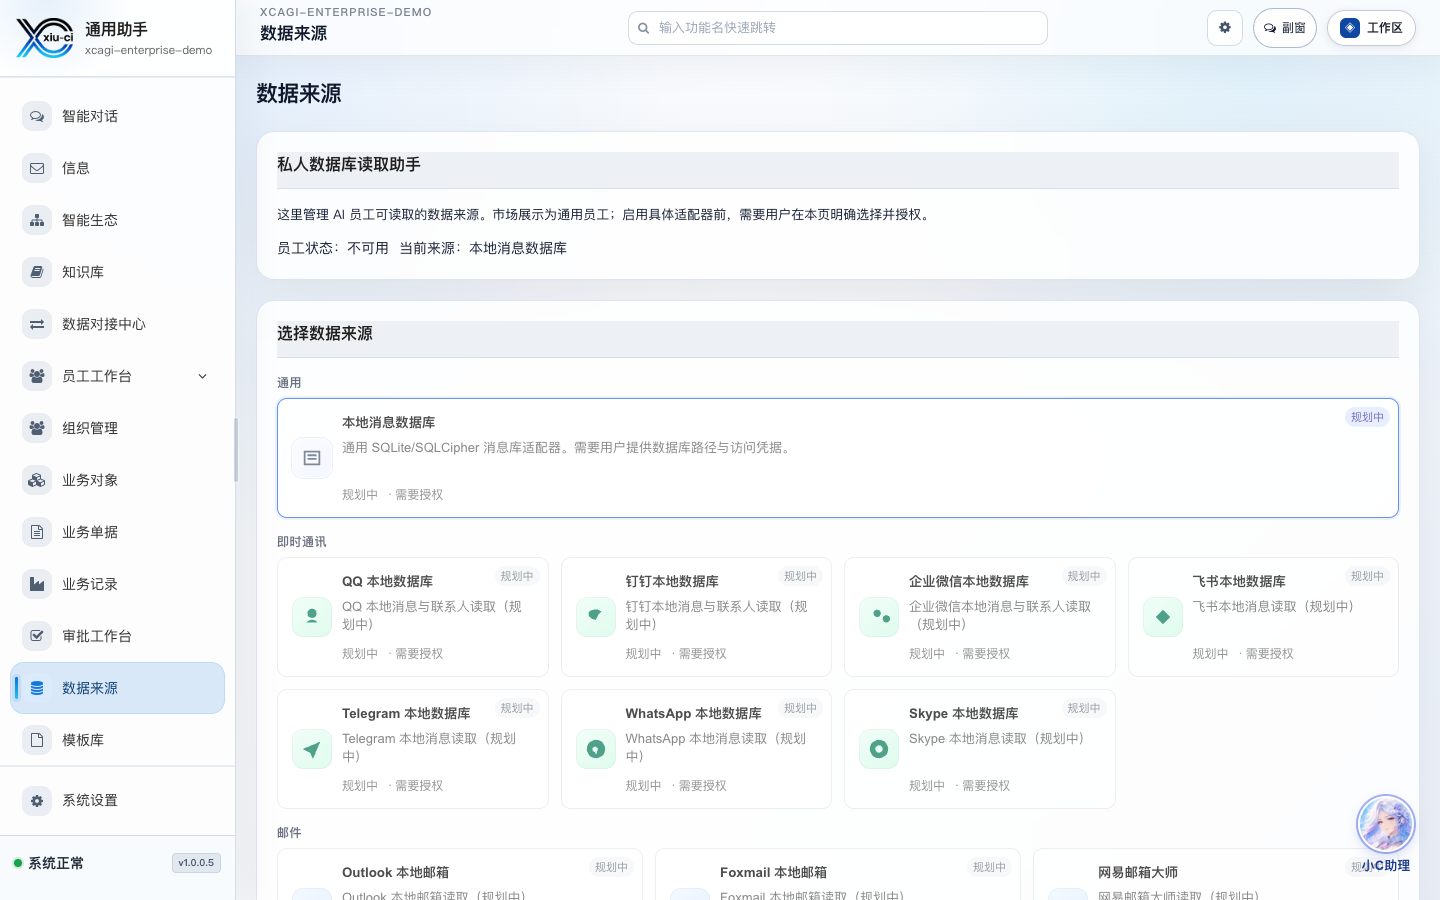
Task: Click the 数据对接中心 exchange arrows icon
Action: [37, 324]
